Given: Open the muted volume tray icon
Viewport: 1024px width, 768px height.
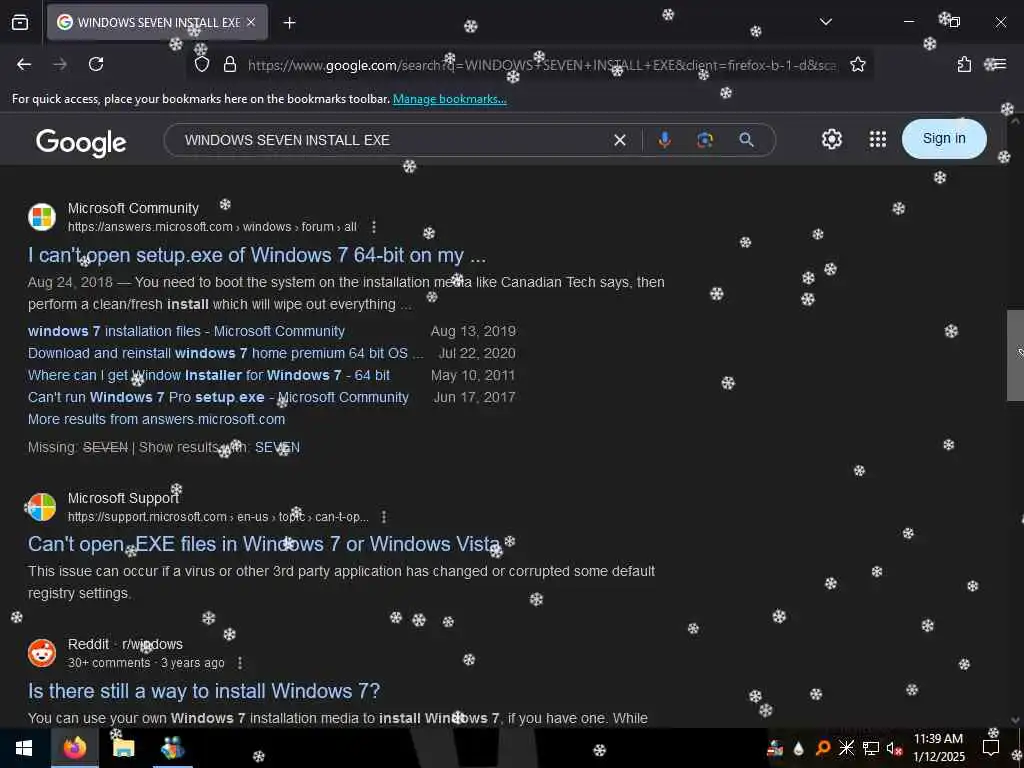Looking at the screenshot, I should tap(893, 748).
